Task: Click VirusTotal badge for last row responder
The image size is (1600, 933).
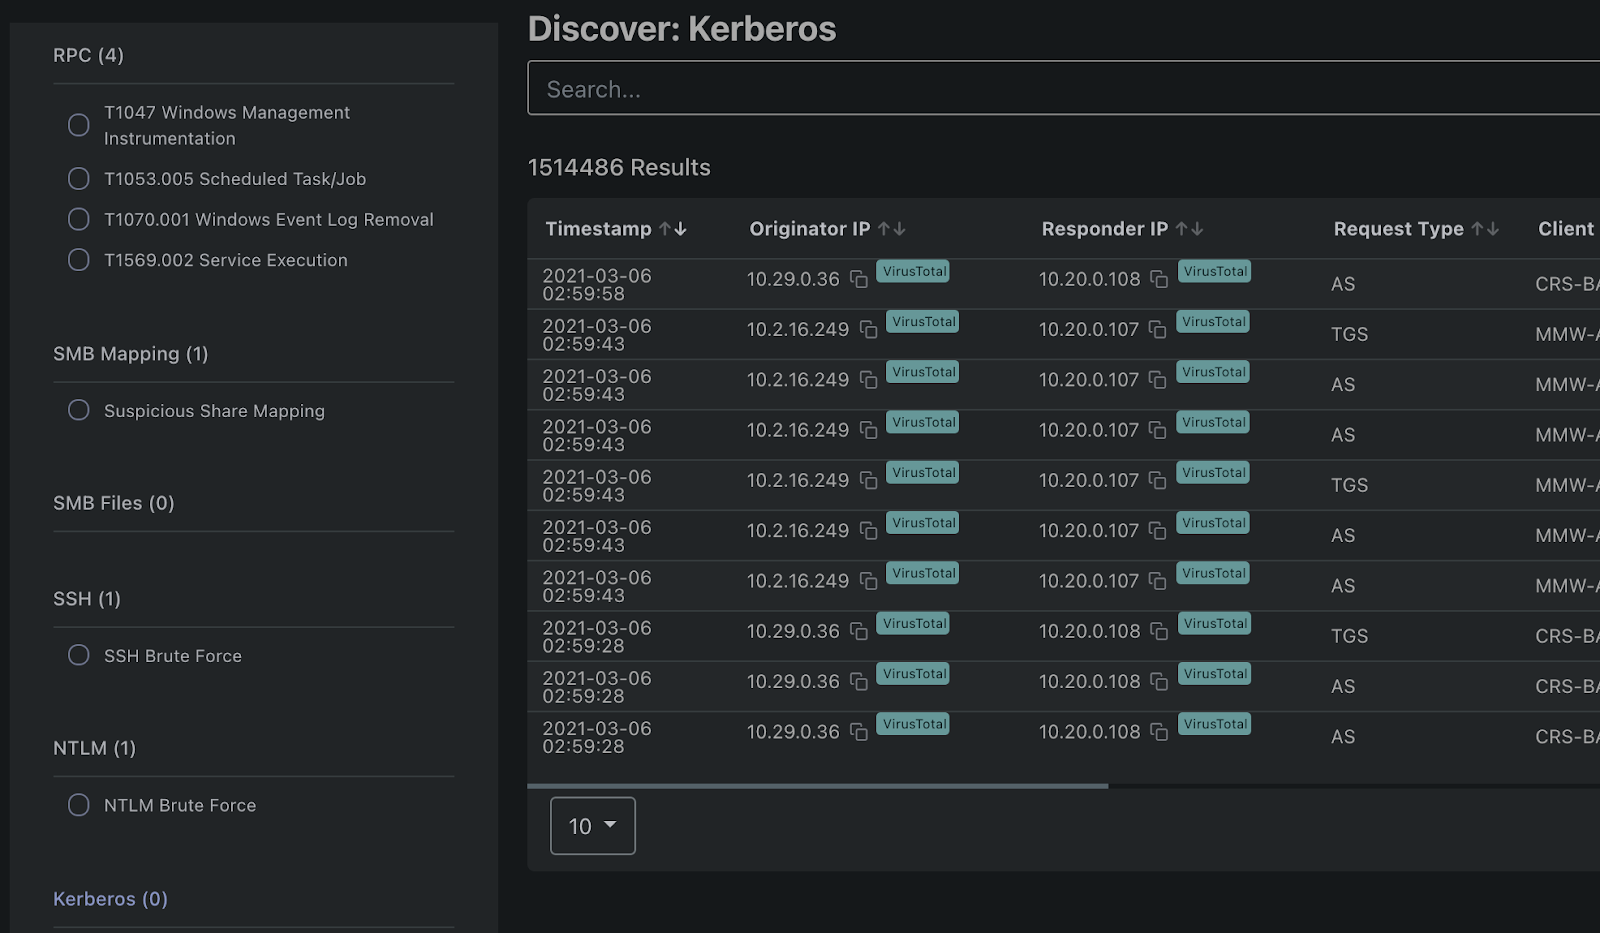Action: (1214, 724)
